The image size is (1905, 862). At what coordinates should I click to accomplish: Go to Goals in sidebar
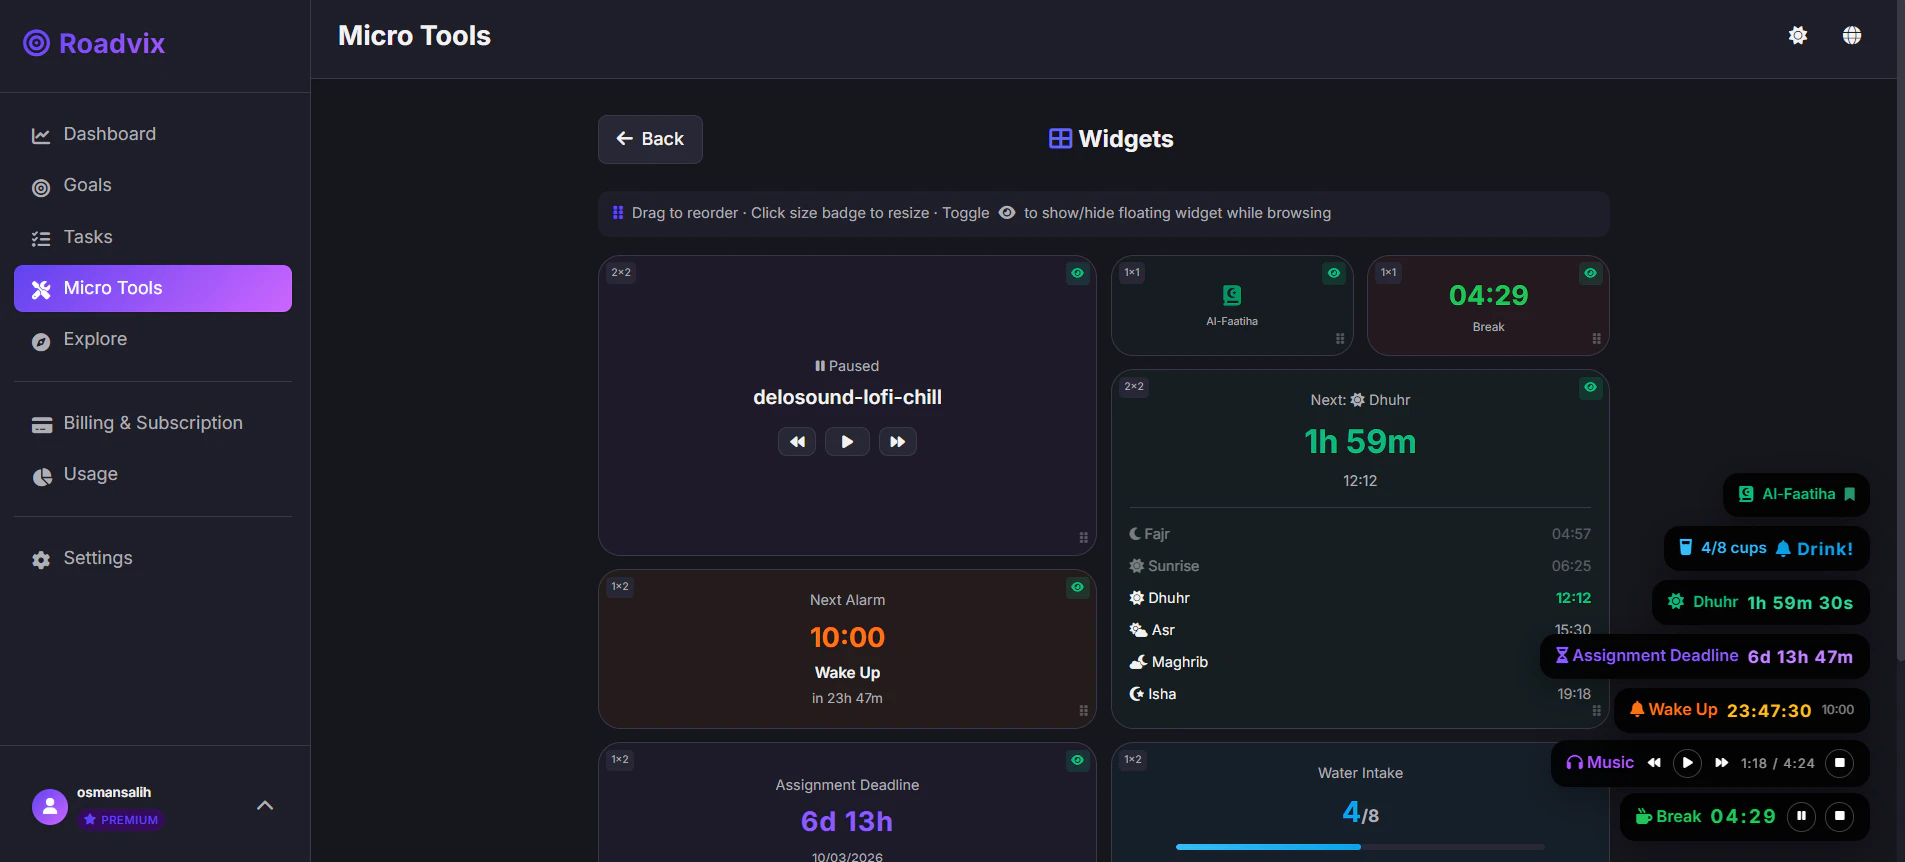point(153,185)
